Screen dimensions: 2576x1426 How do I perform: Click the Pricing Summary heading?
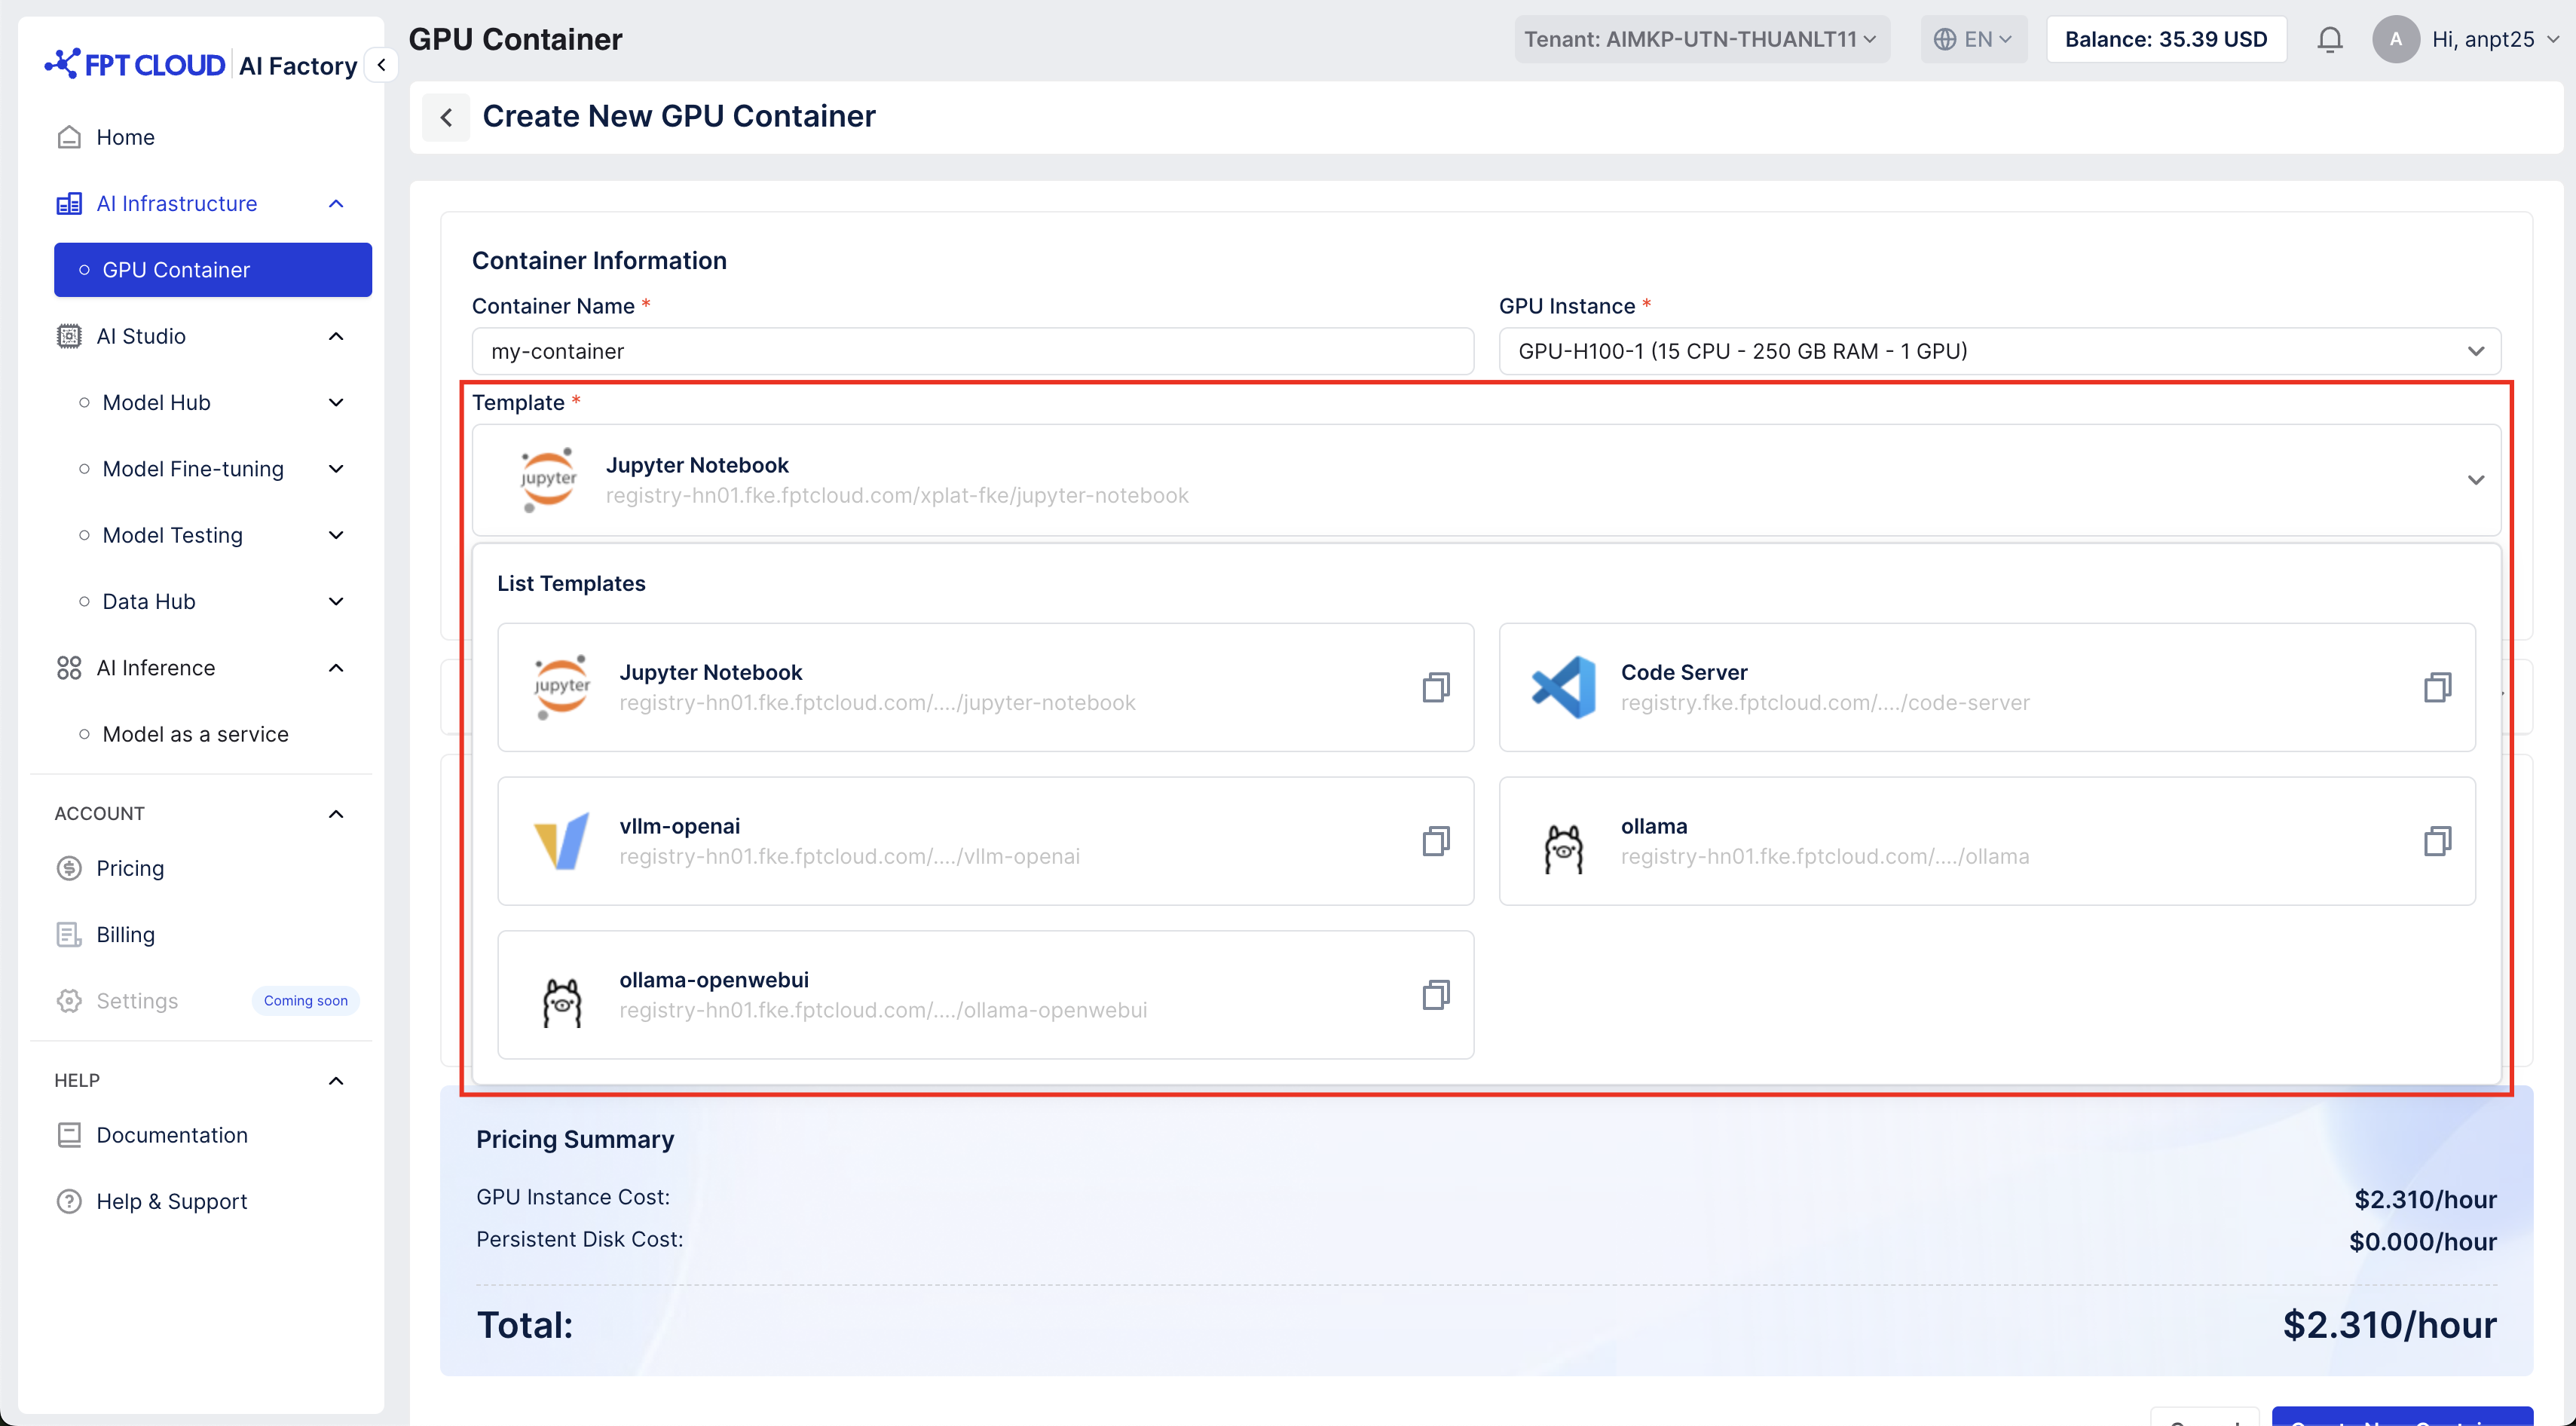coord(575,1139)
